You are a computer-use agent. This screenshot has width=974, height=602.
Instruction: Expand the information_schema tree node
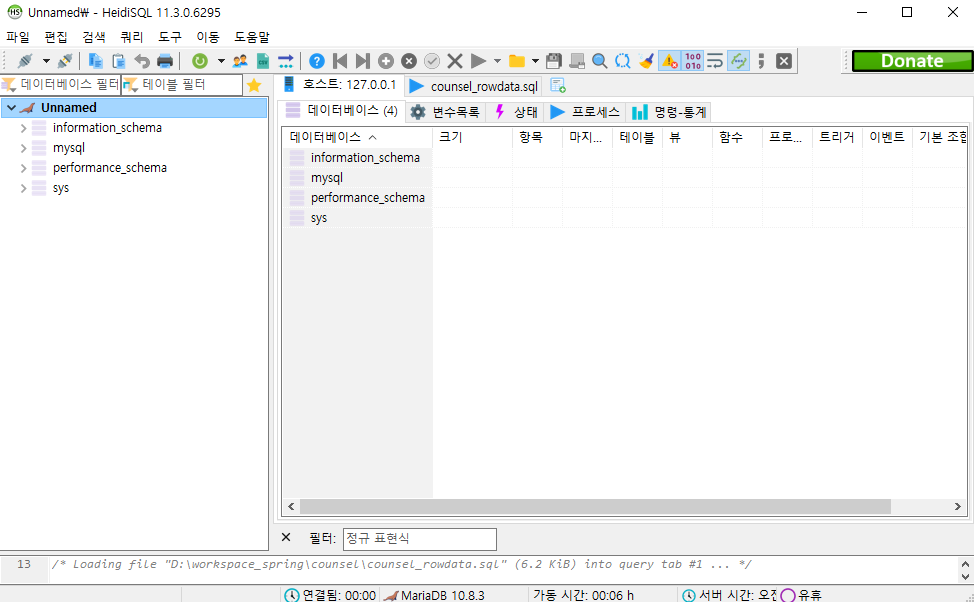coord(23,128)
